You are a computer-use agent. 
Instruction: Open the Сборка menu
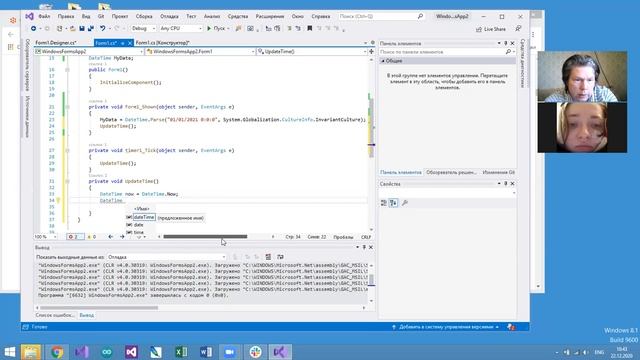click(x=144, y=16)
